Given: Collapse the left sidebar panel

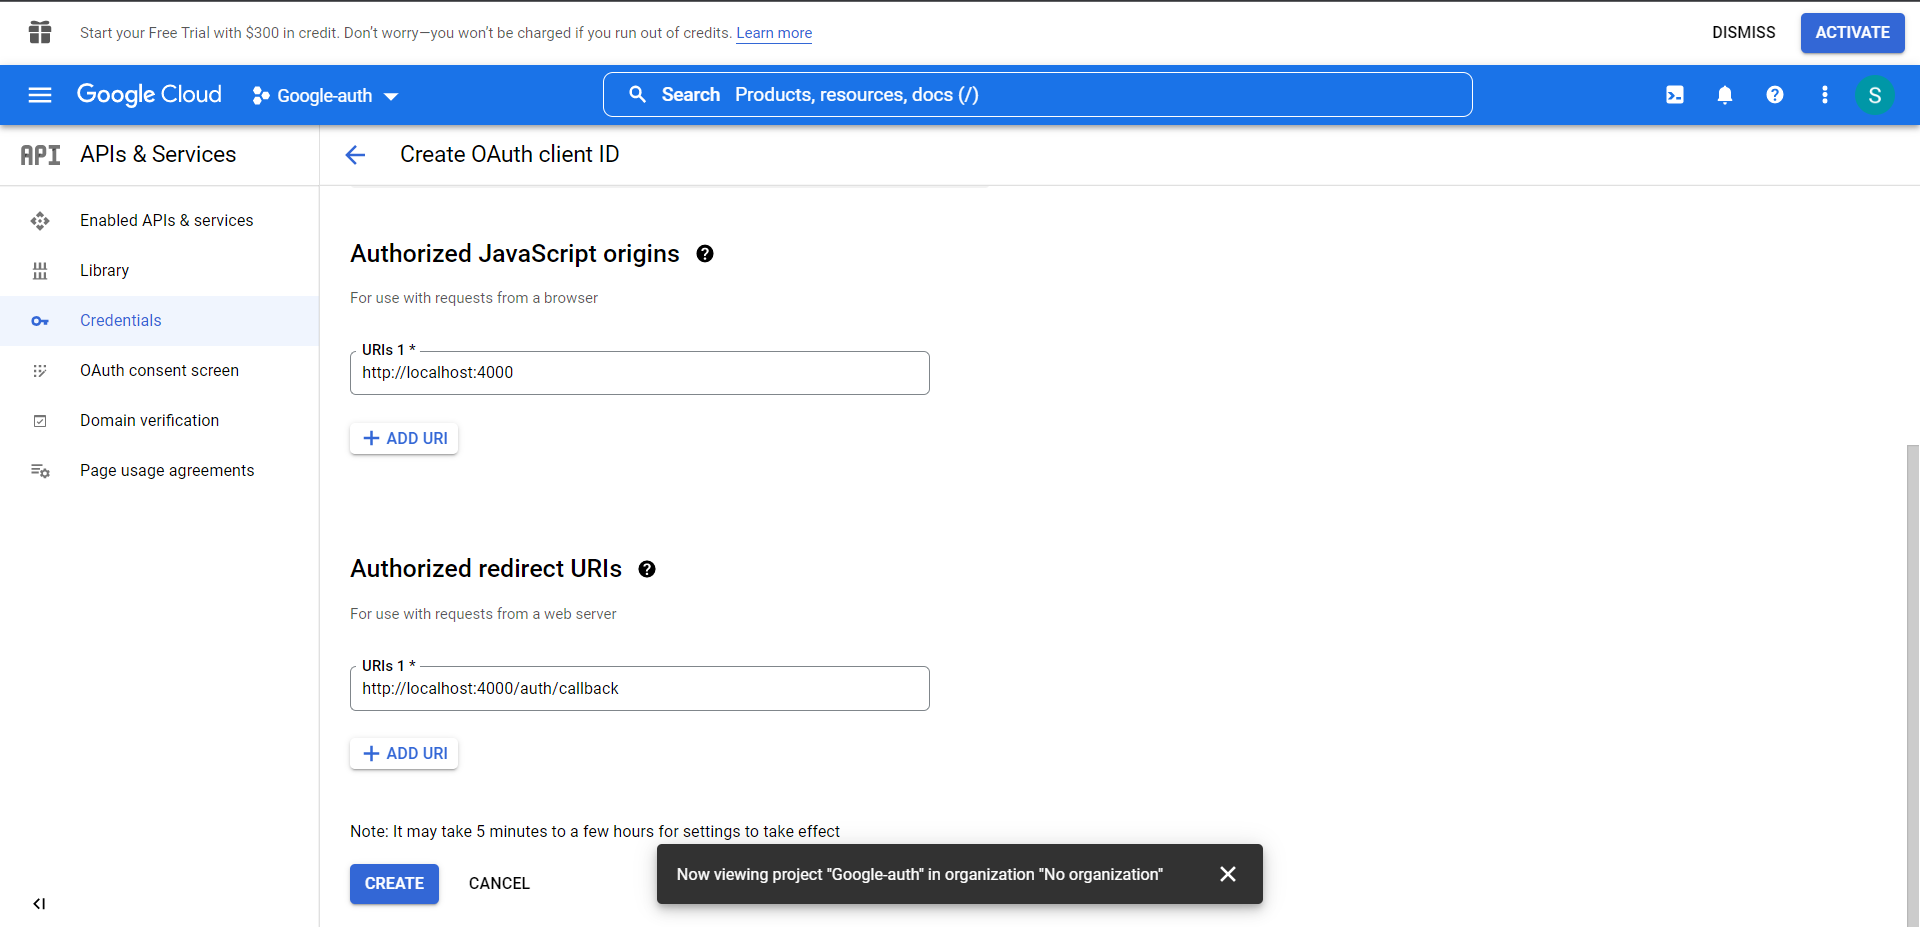Looking at the screenshot, I should tap(39, 904).
